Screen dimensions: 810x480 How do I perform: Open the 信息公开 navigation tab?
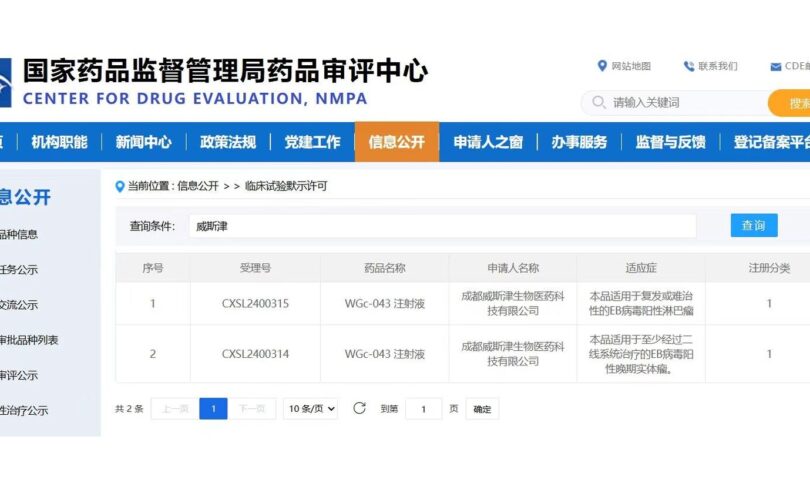tap(396, 142)
